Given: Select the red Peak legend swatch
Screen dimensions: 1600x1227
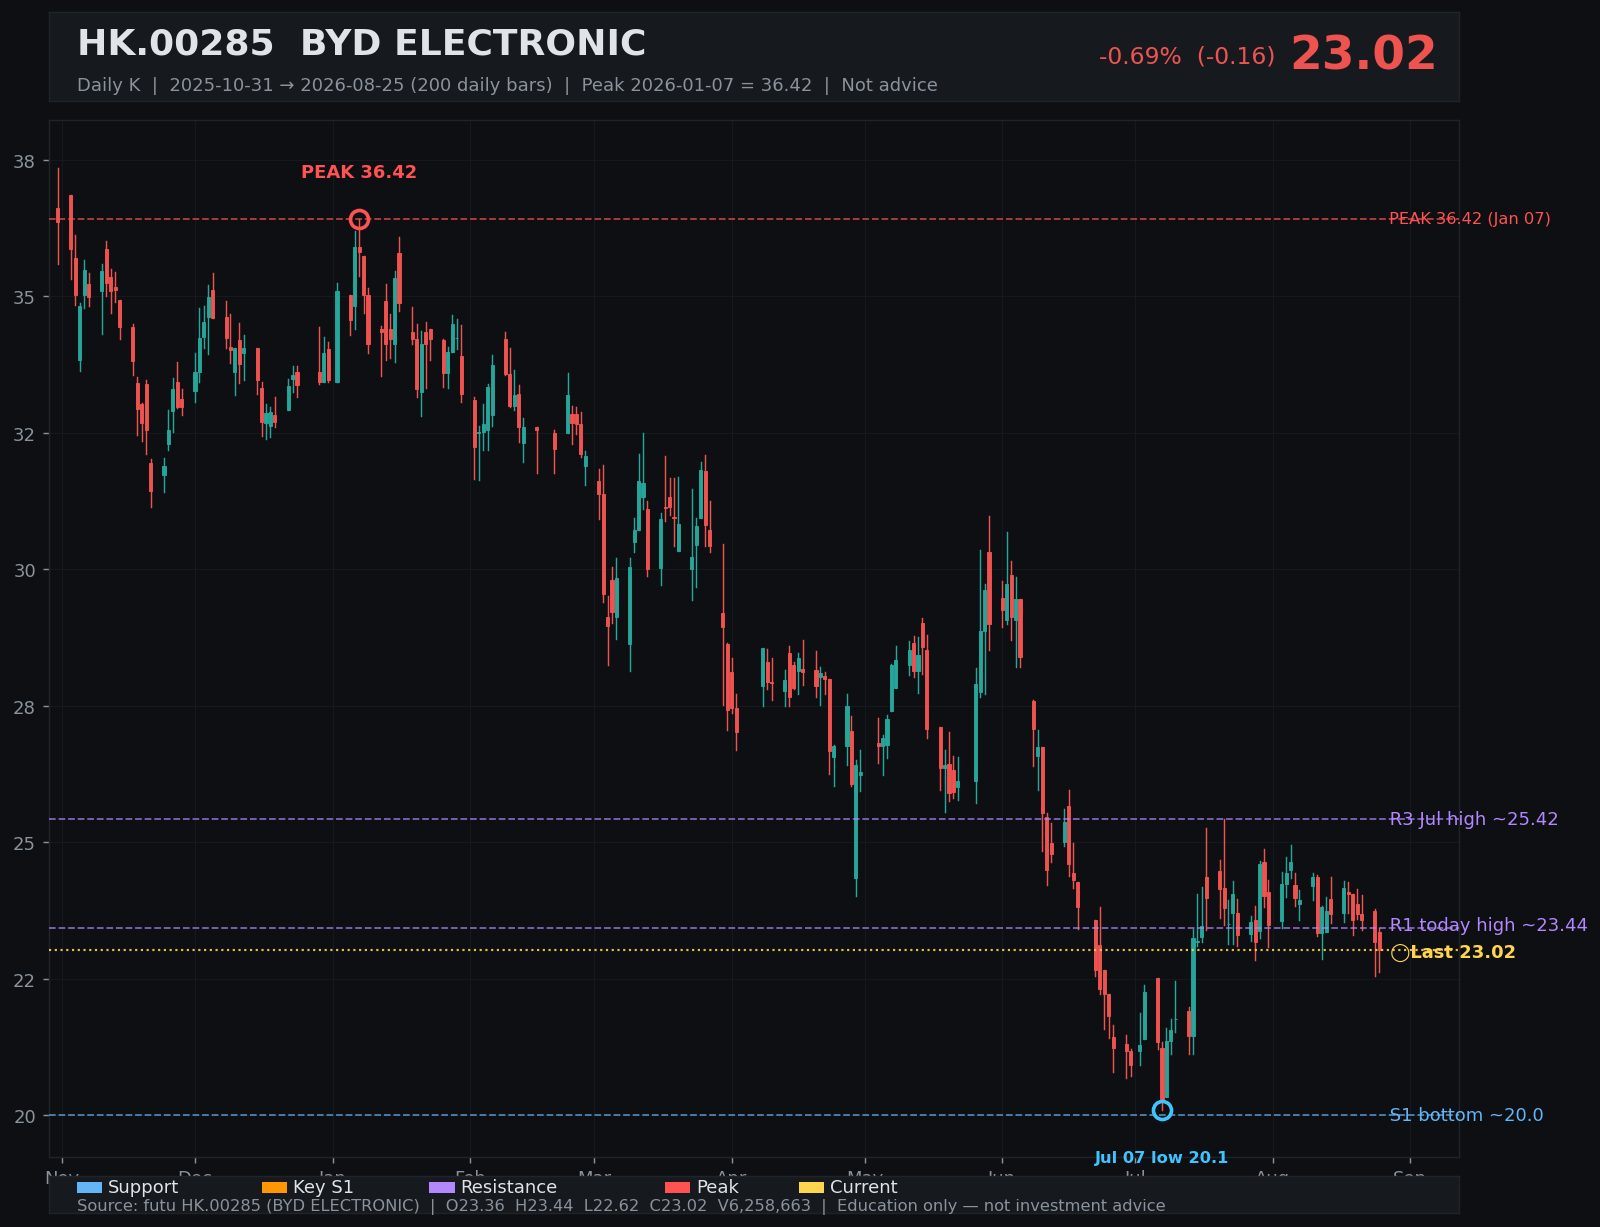Looking at the screenshot, I should click(x=677, y=1187).
